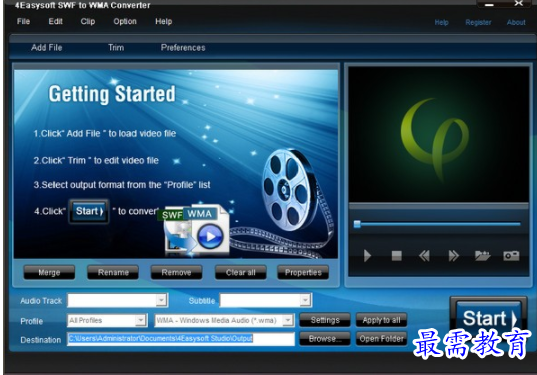This screenshot has height=375, width=537.
Task: Open the Edit menu
Action: (55, 22)
